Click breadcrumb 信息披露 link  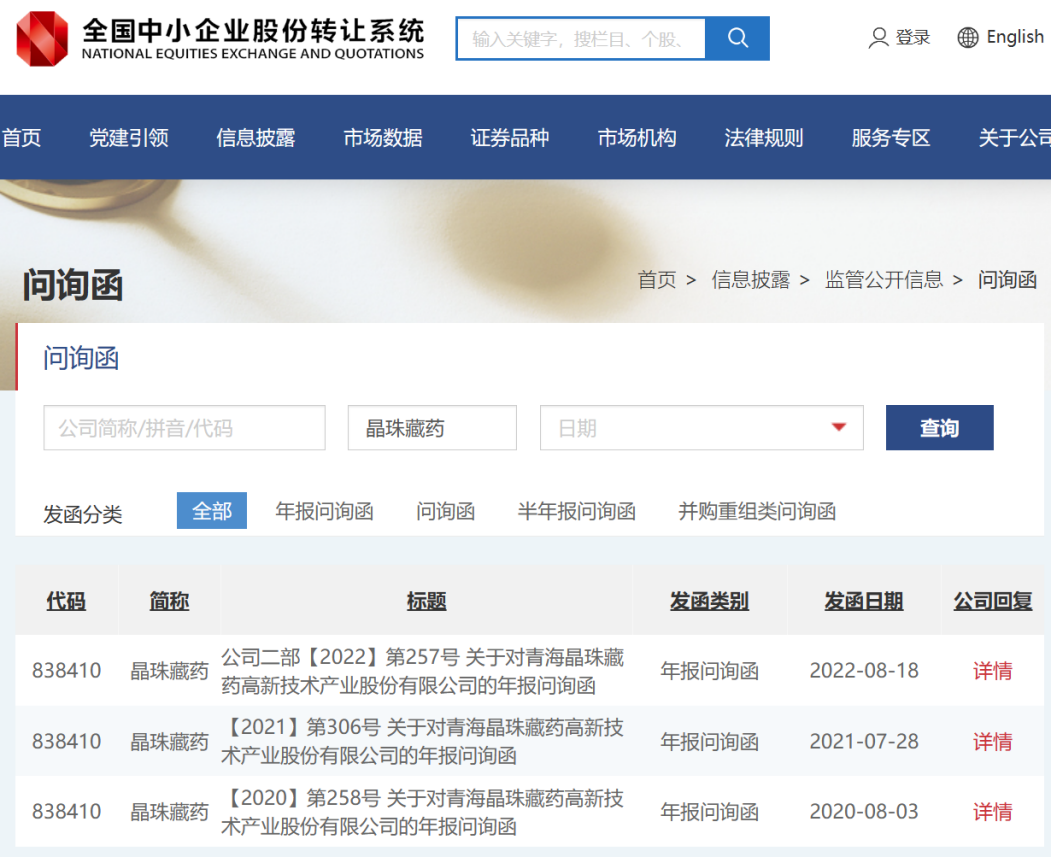tap(751, 279)
